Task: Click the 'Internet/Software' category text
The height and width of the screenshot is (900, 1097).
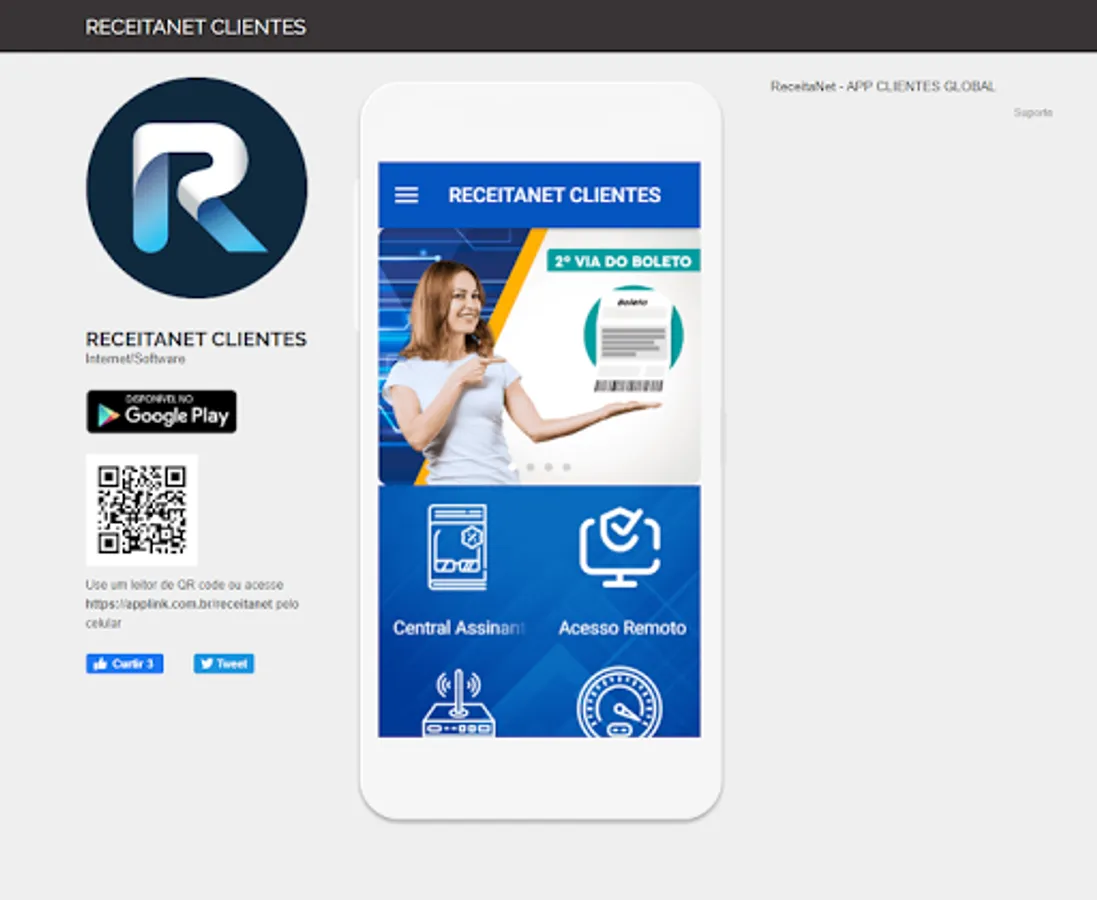Action: tap(136, 359)
